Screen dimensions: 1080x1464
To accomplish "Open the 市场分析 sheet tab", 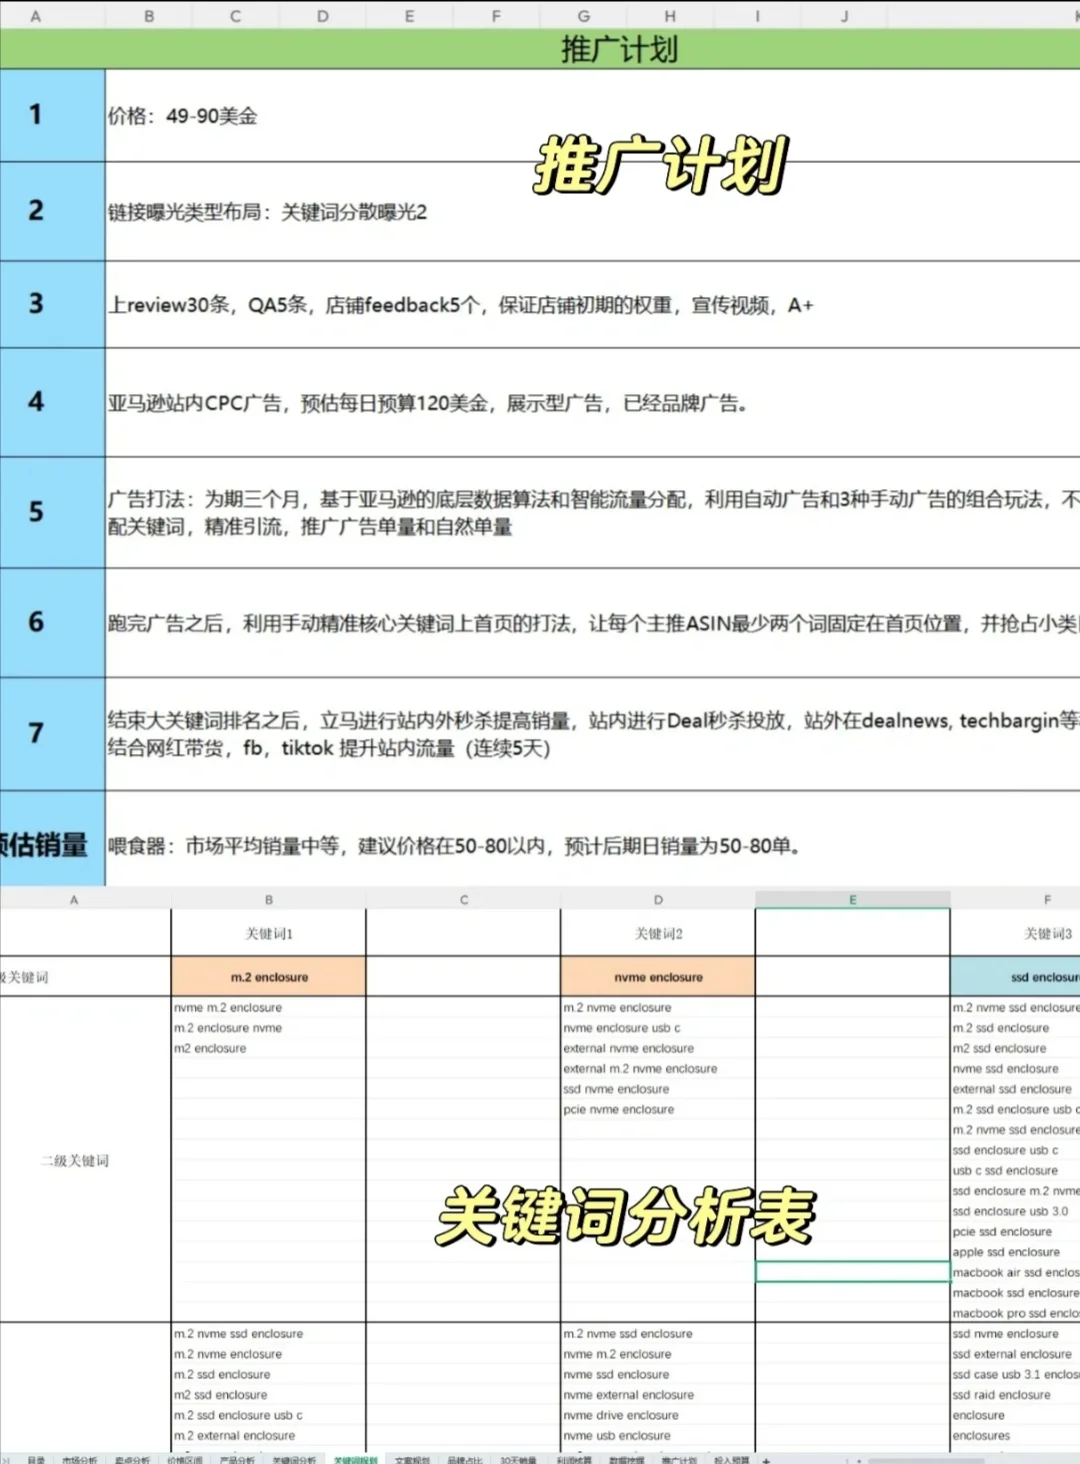I will 80,1460.
